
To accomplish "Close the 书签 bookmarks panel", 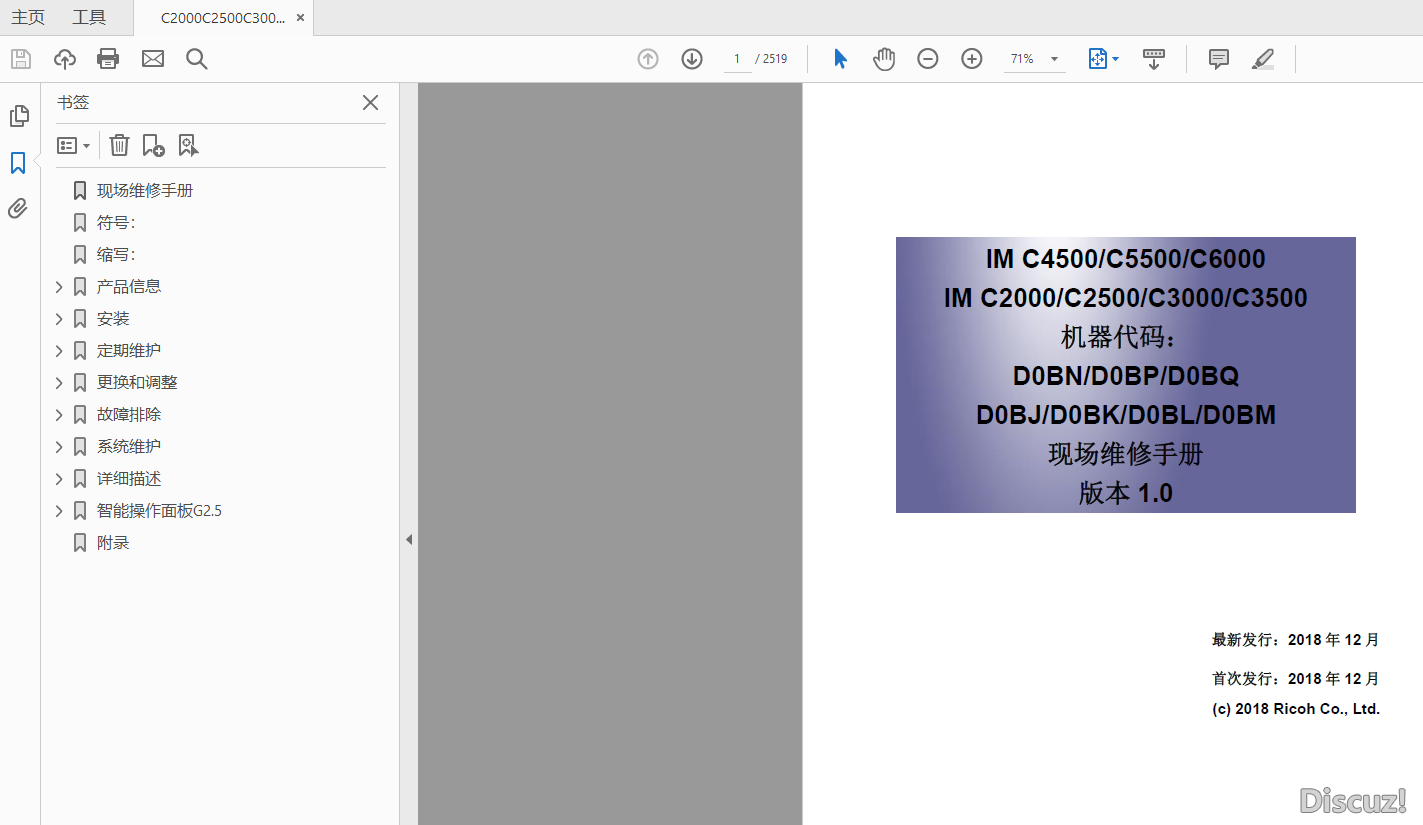I will [370, 103].
